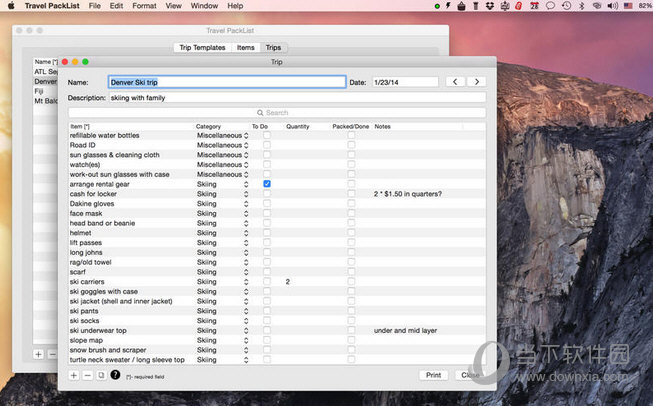Click the linked-rings icon beside Bluetooth in menu bar
The width and height of the screenshot is (653, 406).
click(597, 6)
